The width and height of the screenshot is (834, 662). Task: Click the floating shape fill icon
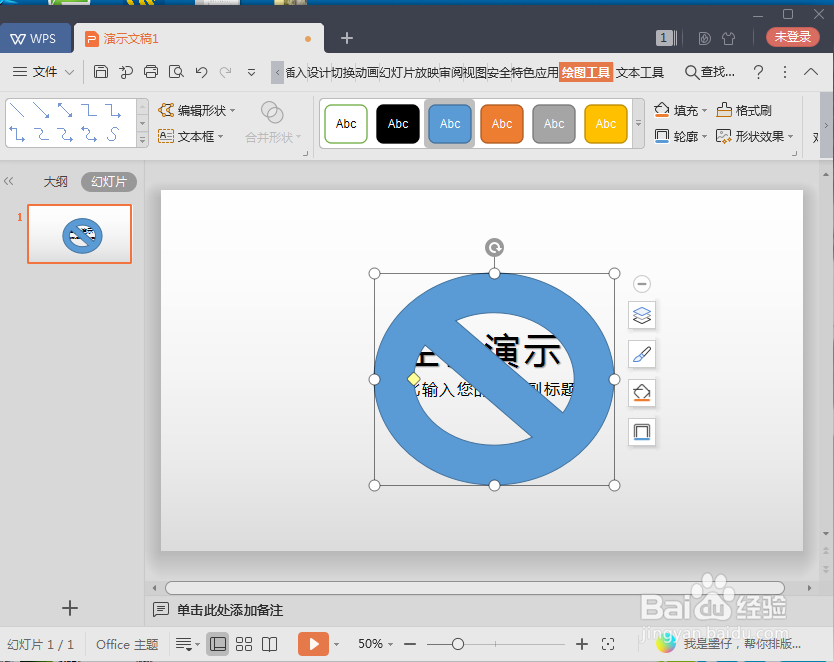641,393
